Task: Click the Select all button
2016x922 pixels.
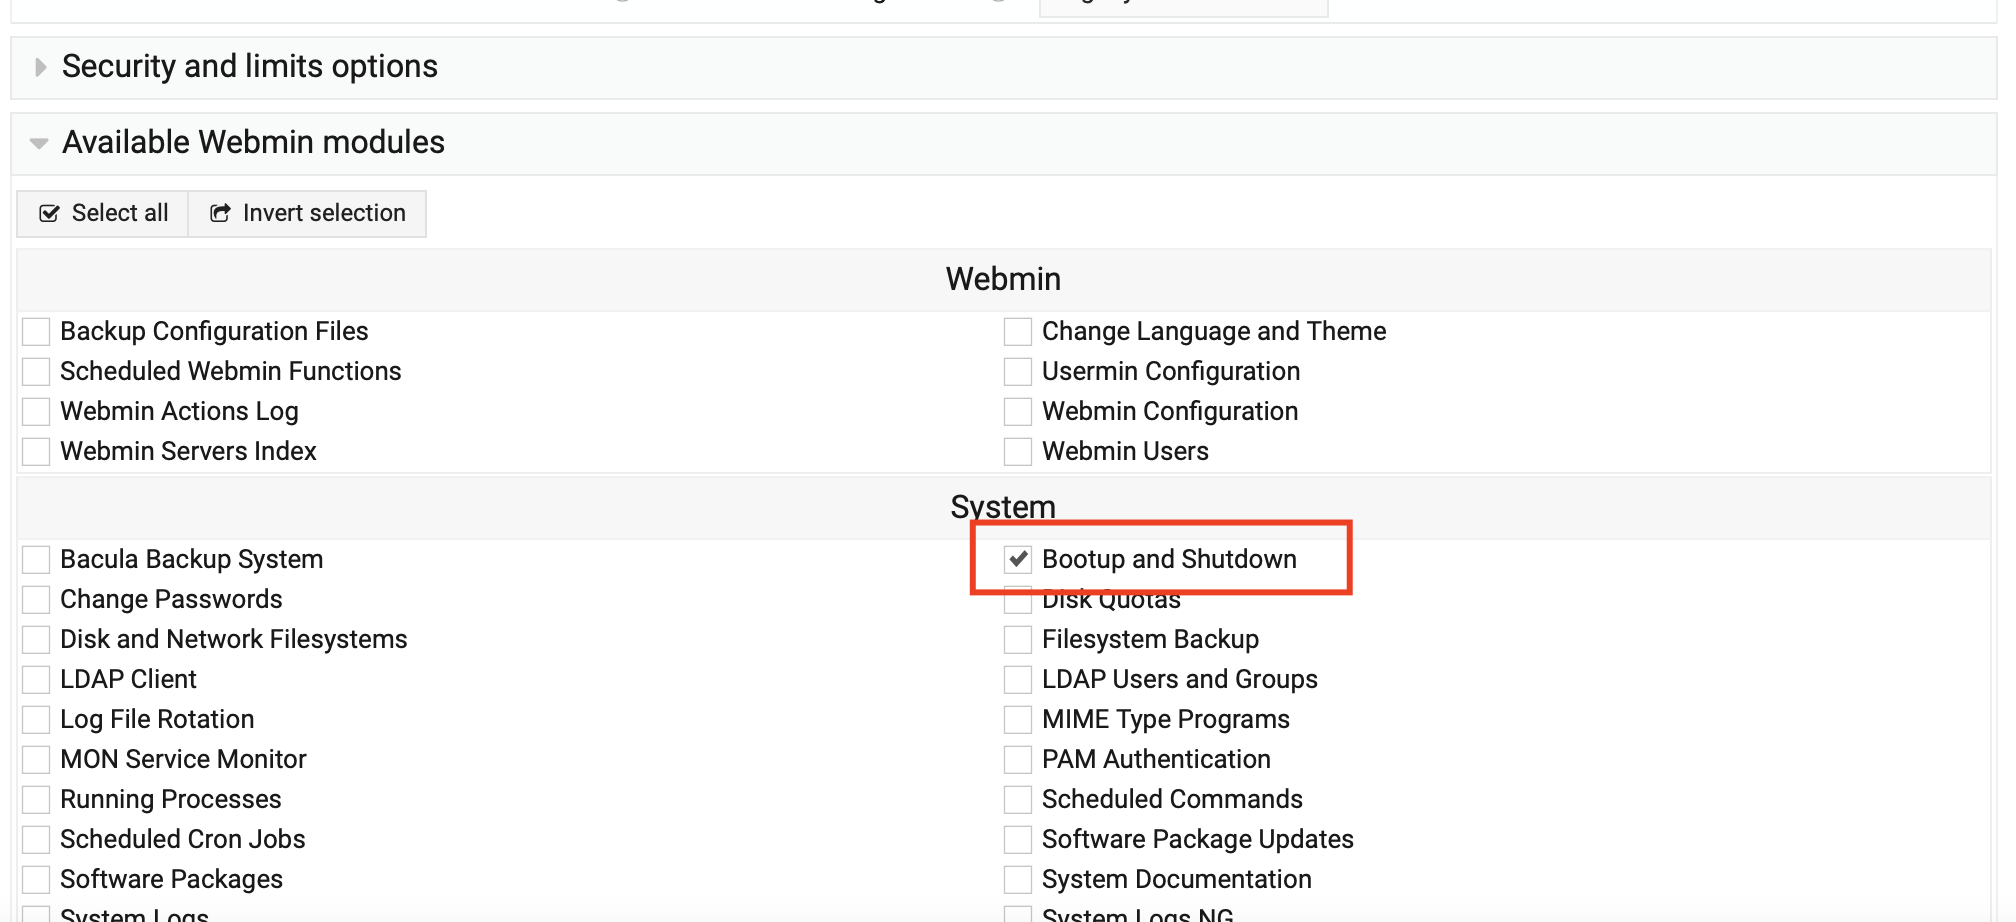Action: pyautogui.click(x=103, y=213)
